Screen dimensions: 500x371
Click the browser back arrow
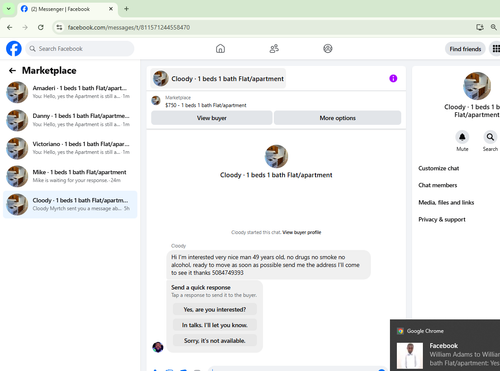point(10,27)
